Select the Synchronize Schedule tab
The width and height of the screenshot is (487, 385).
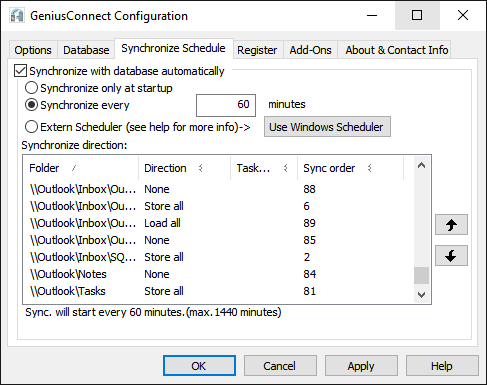pos(173,49)
